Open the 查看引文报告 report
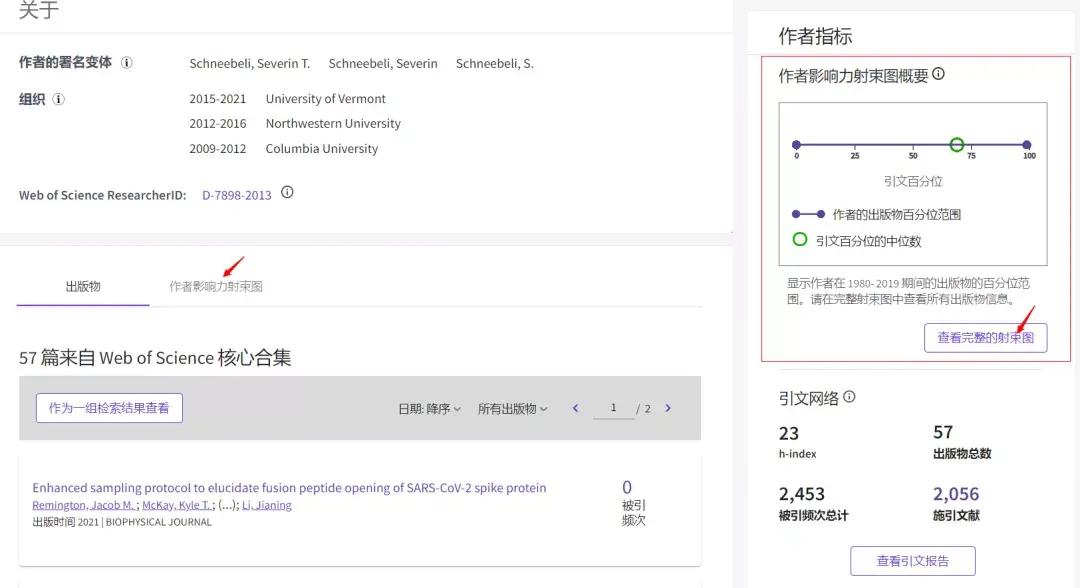1080x588 pixels. 913,560
